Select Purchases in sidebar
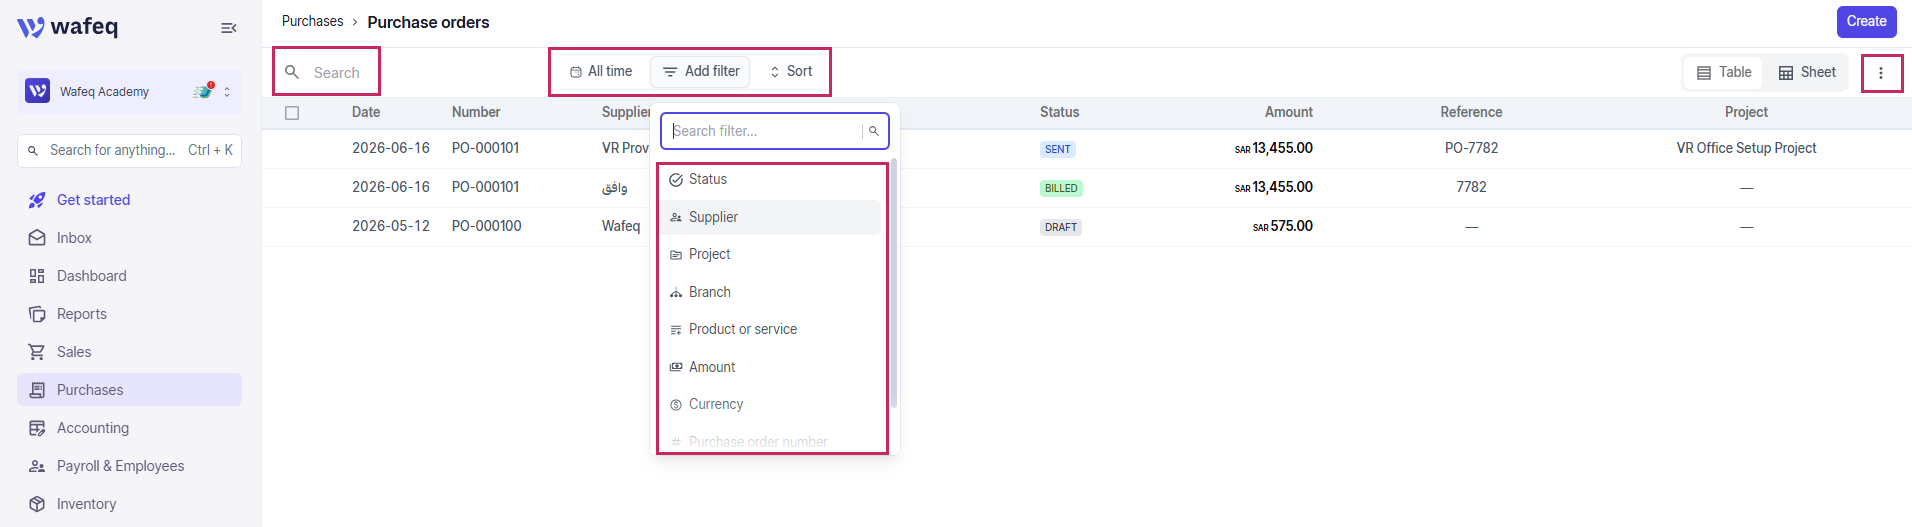Screen dimensions: 1912x527 [129, 390]
